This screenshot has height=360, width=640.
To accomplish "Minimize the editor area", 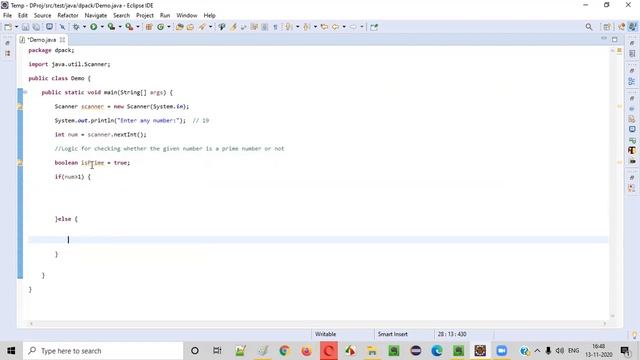I will (604, 39).
